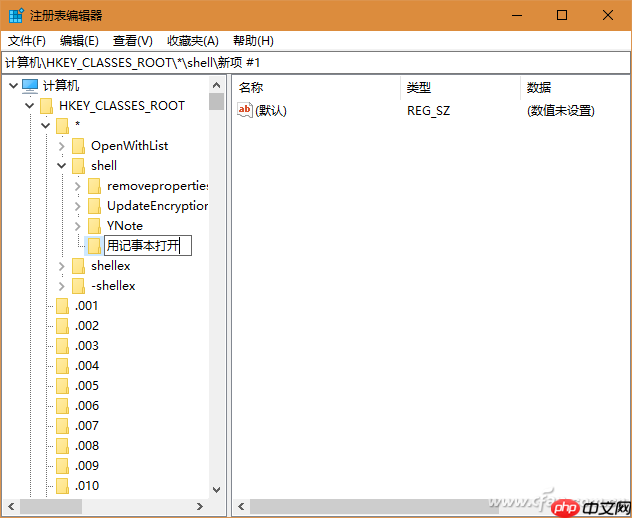Select the YNote key label
632x518 pixels.
coord(125,226)
